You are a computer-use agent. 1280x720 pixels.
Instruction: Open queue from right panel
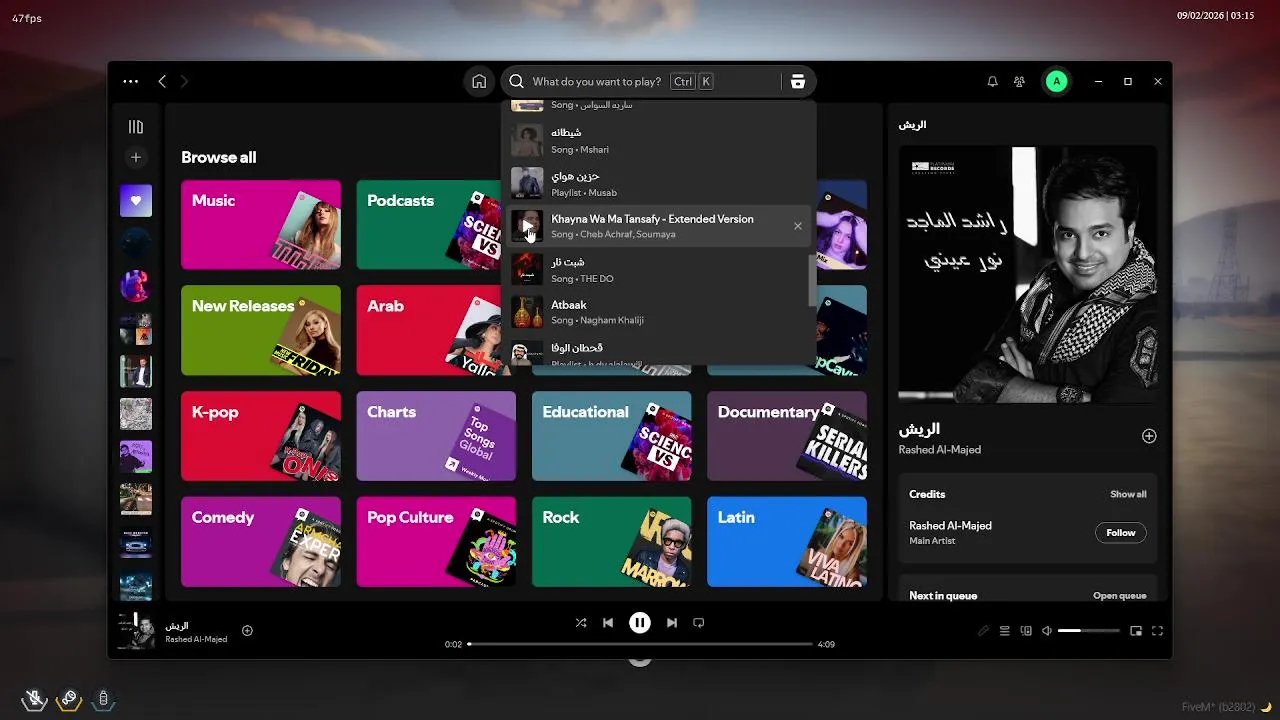coord(1120,596)
